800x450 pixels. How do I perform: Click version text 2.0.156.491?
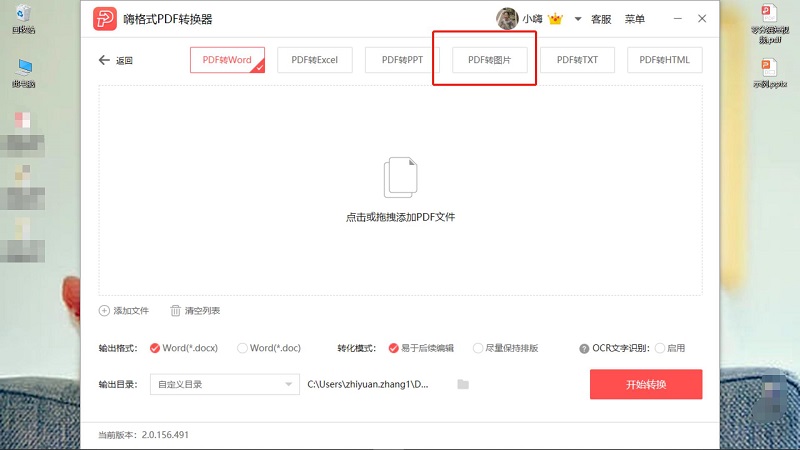(x=165, y=435)
